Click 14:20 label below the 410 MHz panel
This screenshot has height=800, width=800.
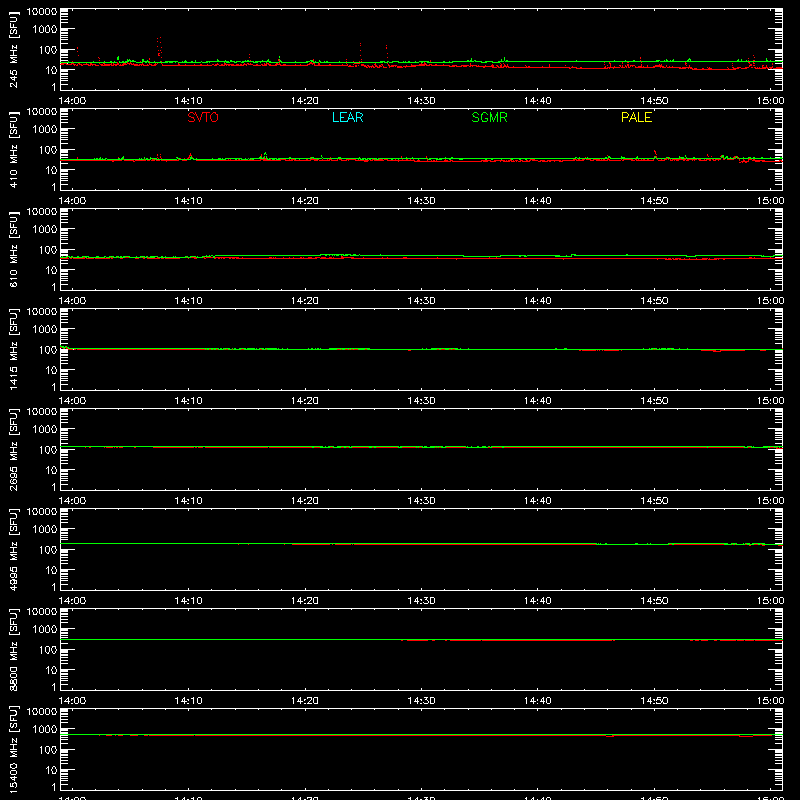pos(305,201)
